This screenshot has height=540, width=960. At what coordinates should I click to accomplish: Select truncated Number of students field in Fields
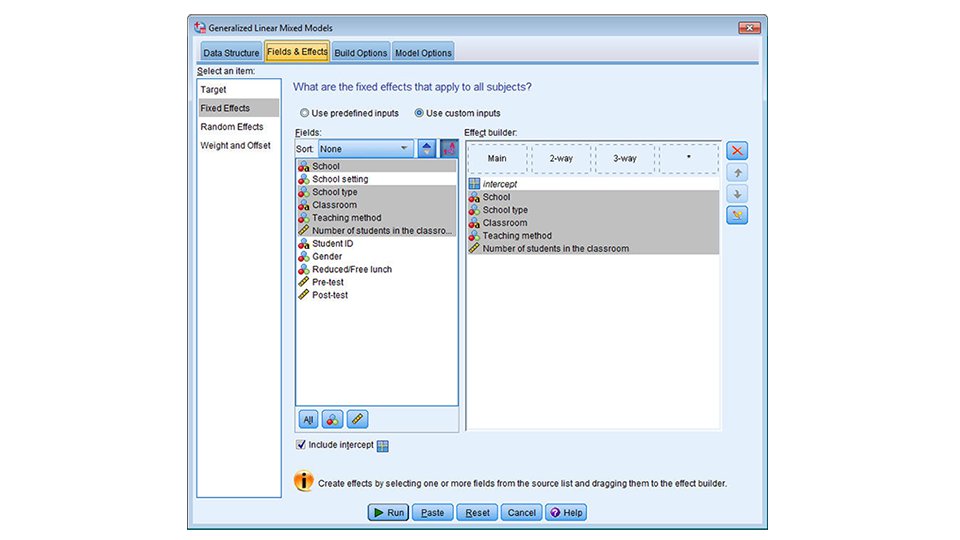(377, 231)
